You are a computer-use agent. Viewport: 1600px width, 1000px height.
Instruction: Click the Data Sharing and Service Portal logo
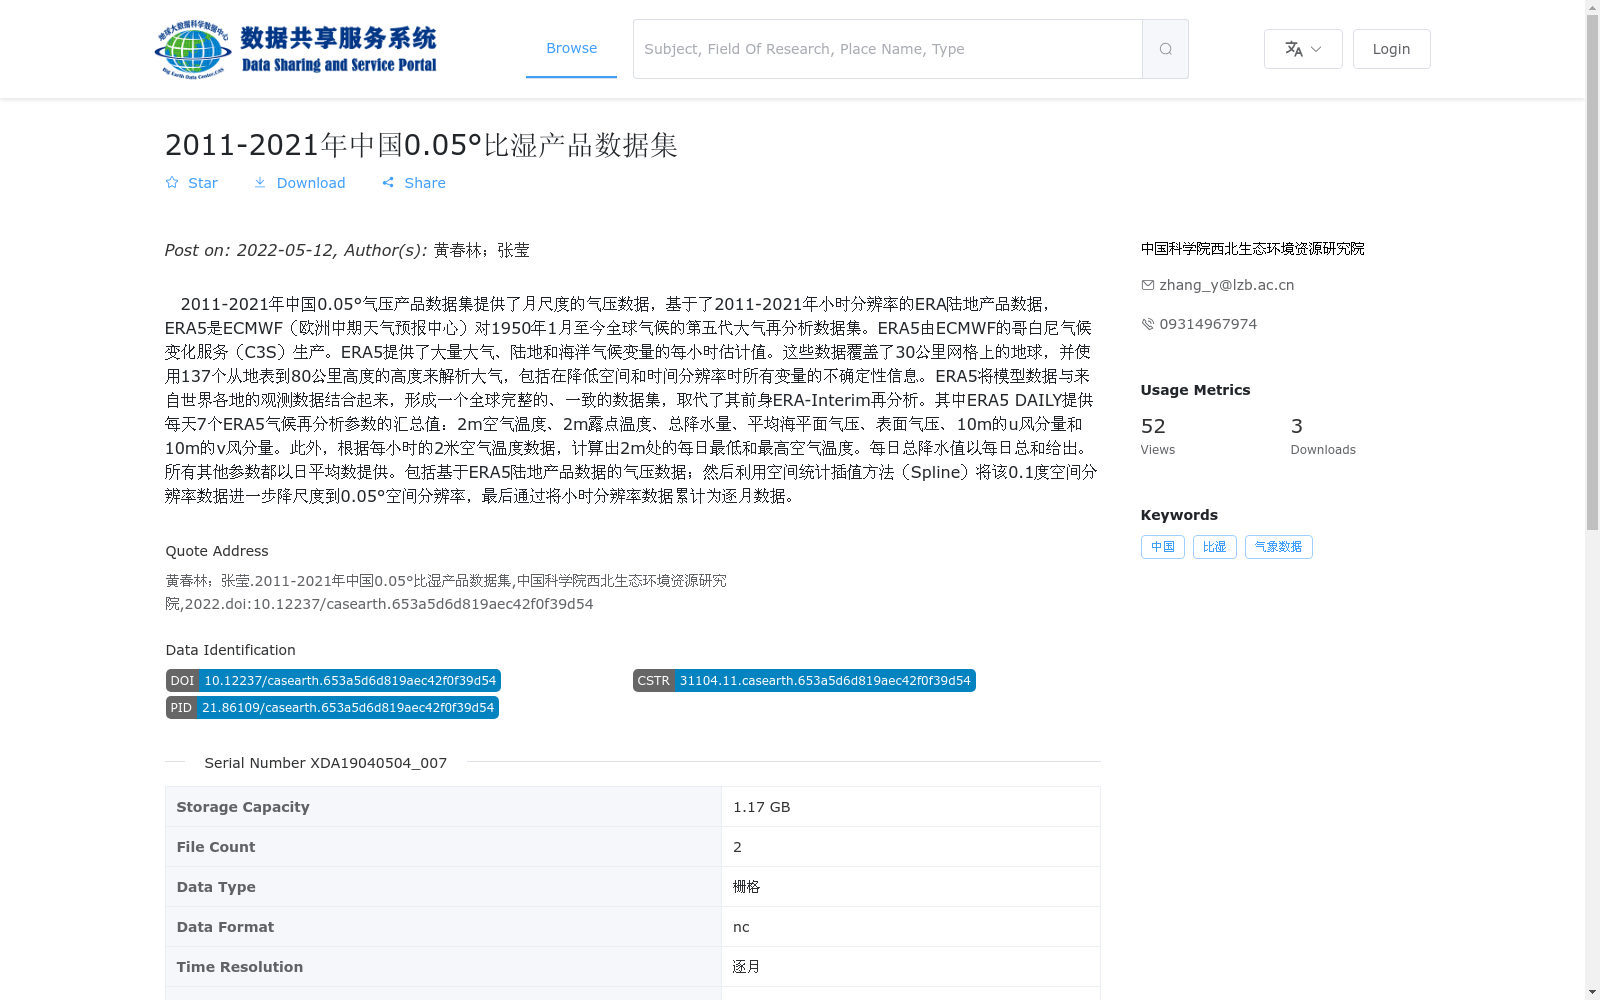[x=296, y=49]
